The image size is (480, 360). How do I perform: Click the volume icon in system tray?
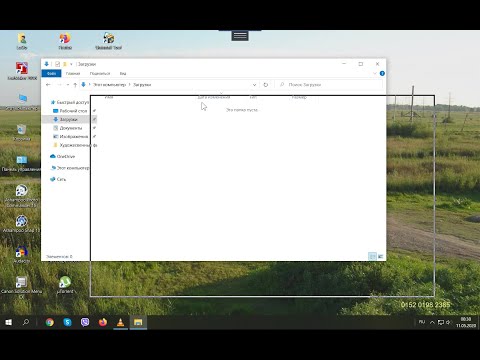(x=448, y=322)
